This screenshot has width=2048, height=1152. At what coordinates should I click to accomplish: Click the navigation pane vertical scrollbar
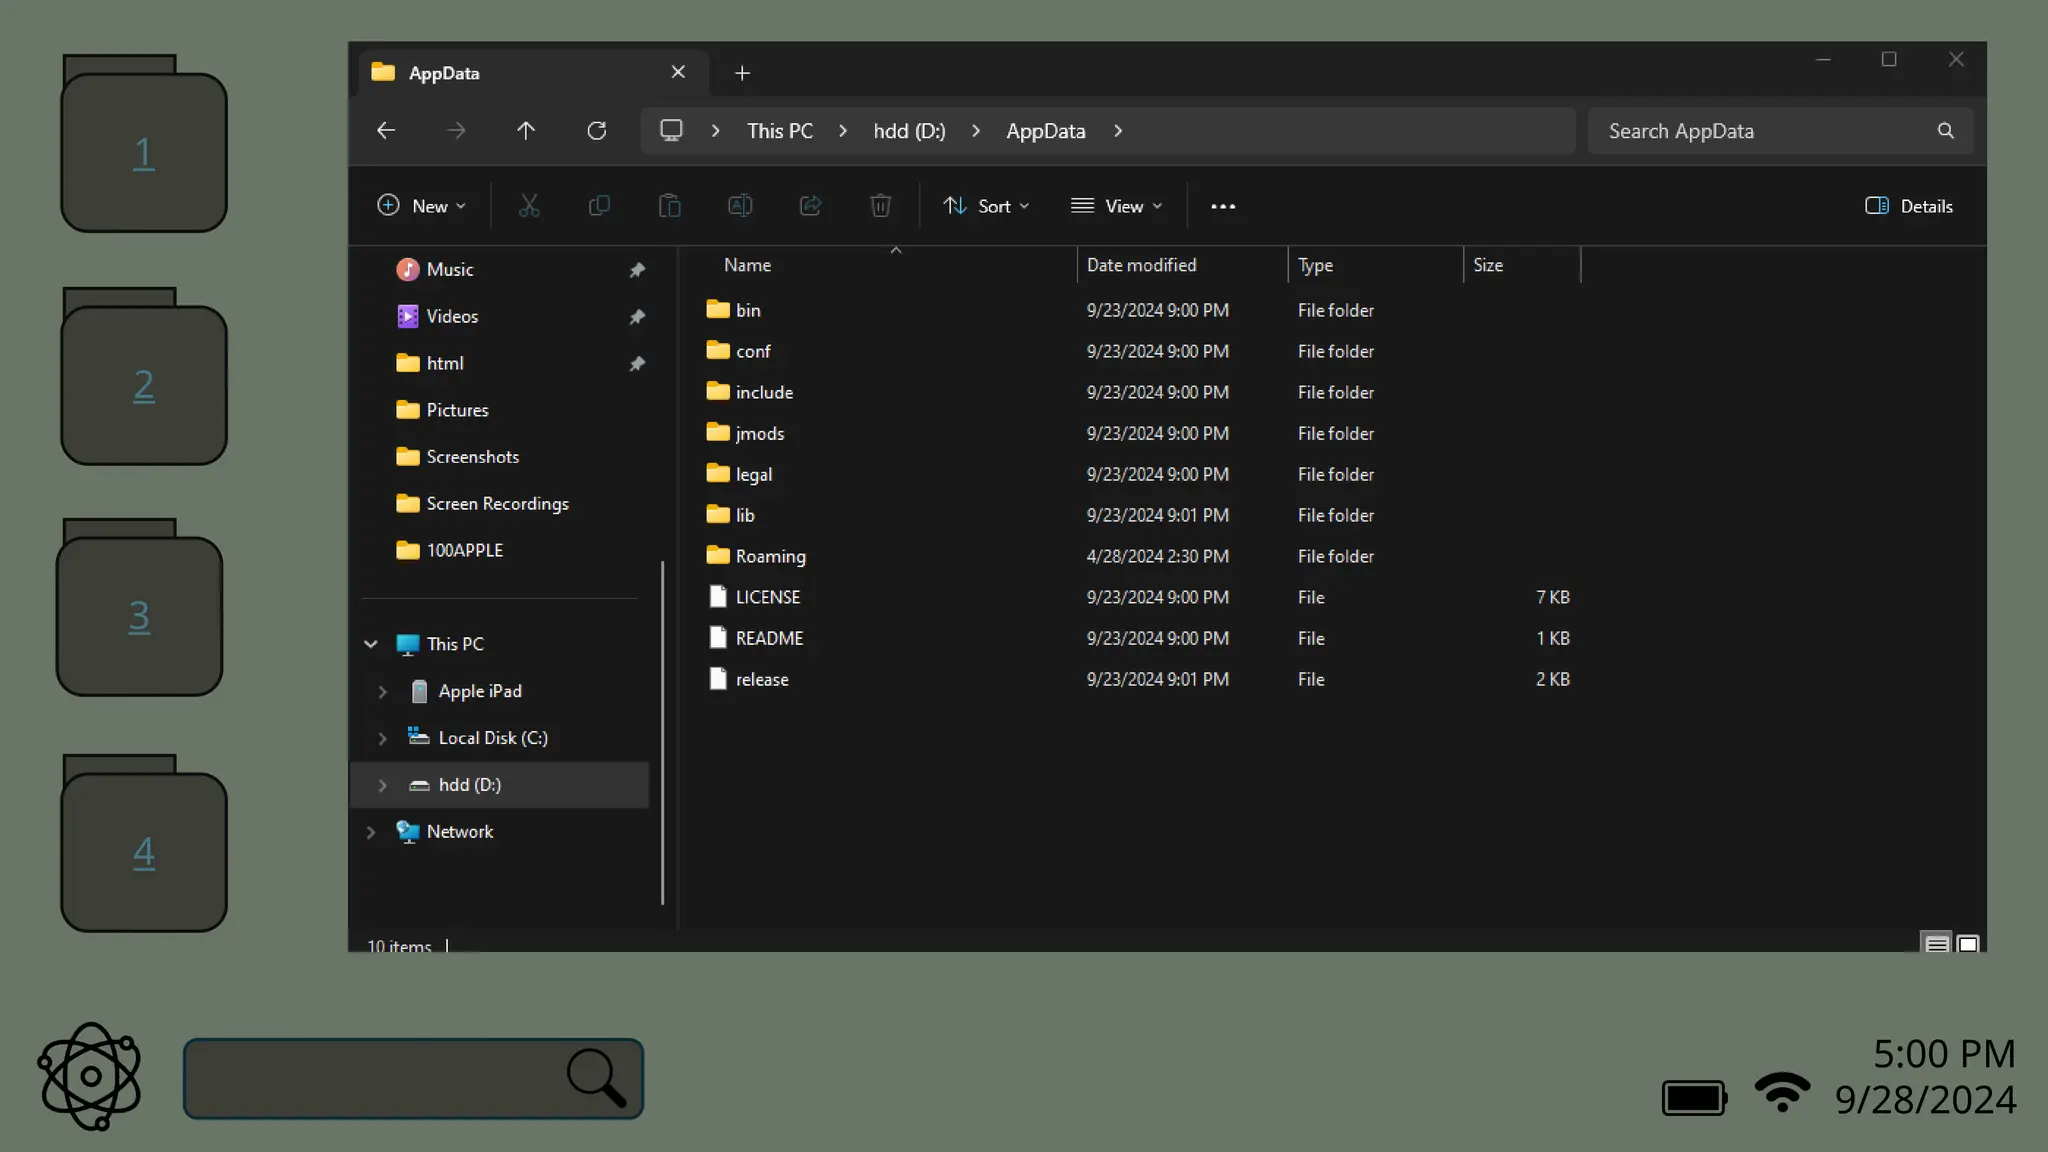pyautogui.click(x=662, y=730)
